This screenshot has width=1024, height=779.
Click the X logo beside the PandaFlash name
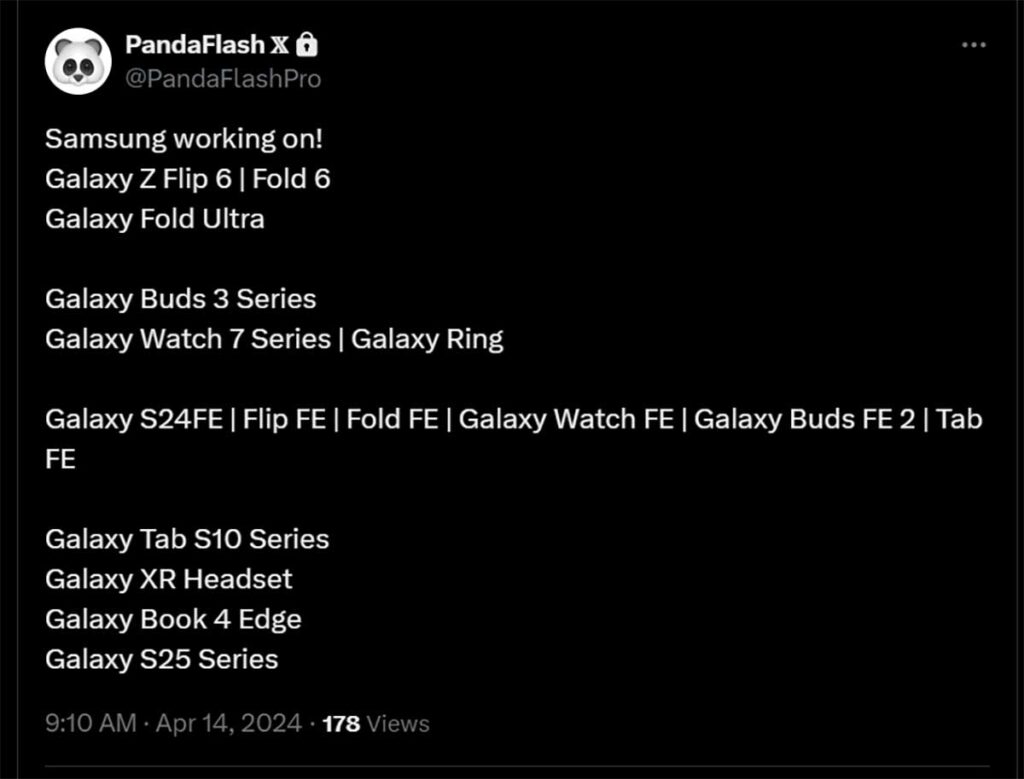[x=281, y=45]
